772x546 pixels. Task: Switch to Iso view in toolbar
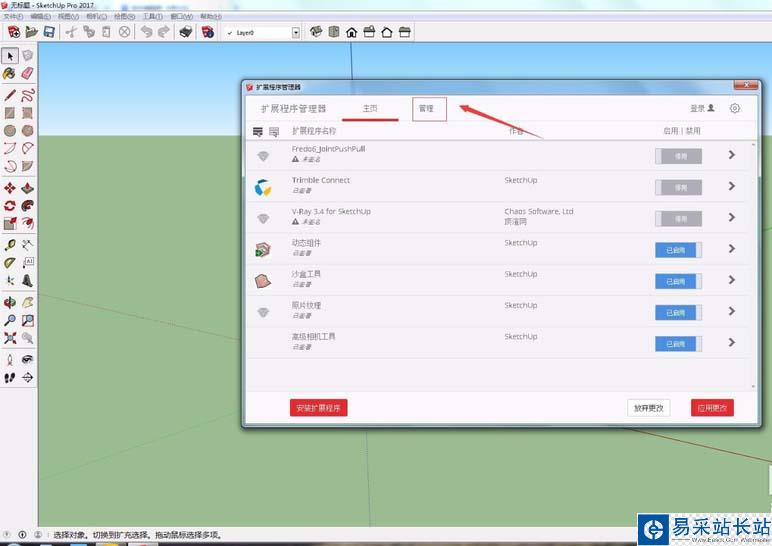pyautogui.click(x=316, y=32)
